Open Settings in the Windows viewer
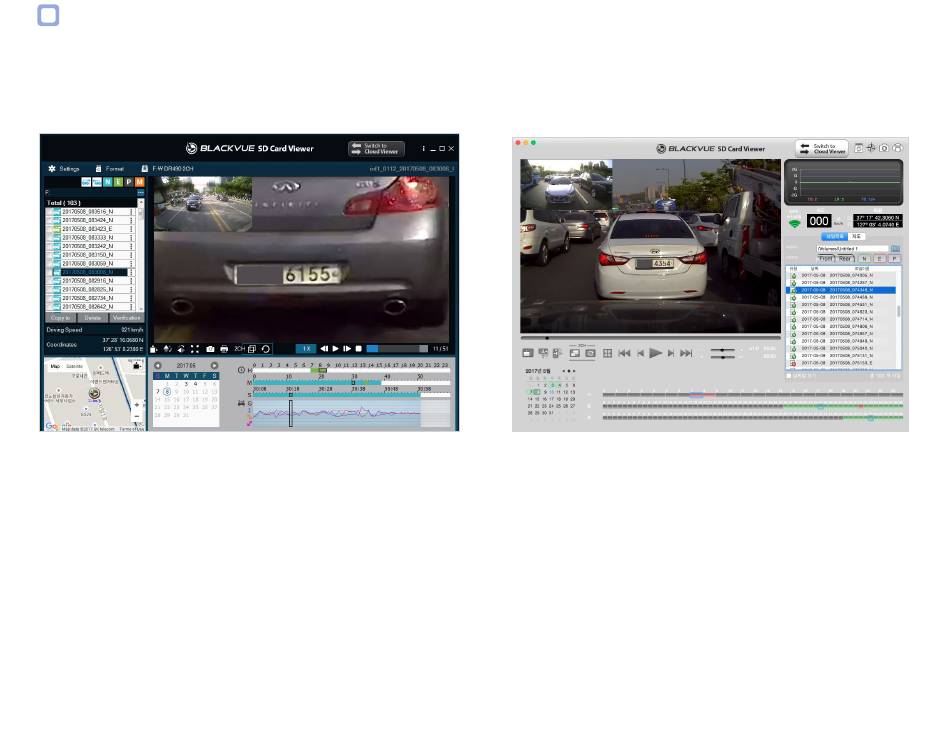This screenshot has height=738, width=950. pos(63,169)
